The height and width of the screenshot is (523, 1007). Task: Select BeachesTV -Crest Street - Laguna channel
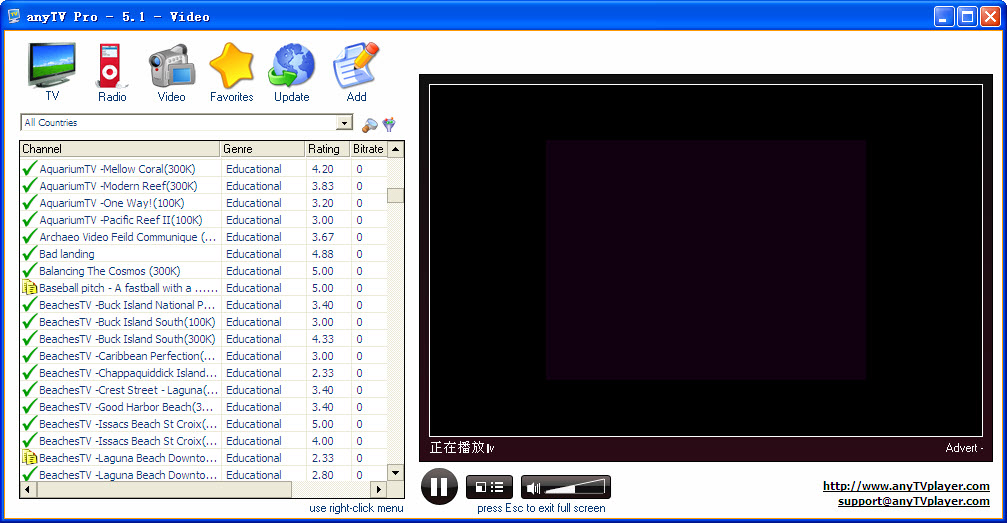tap(128, 390)
